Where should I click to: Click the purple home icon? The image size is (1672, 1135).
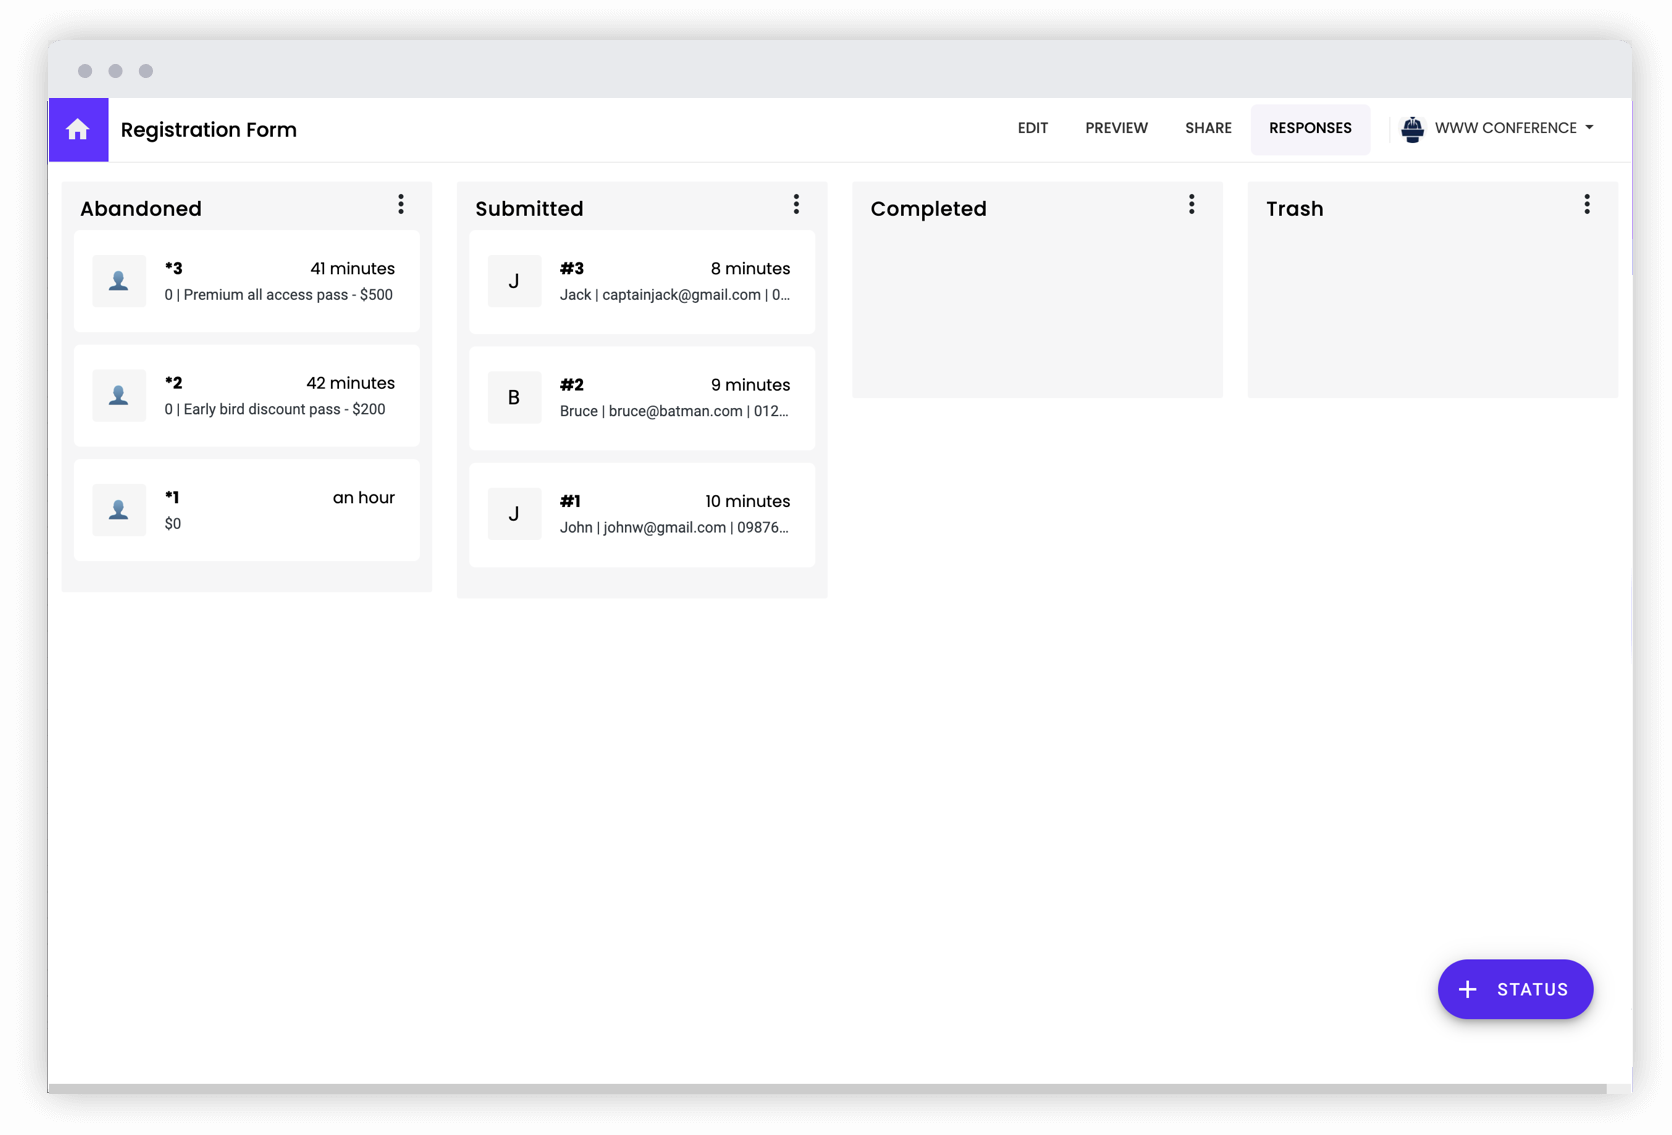pyautogui.click(x=78, y=129)
